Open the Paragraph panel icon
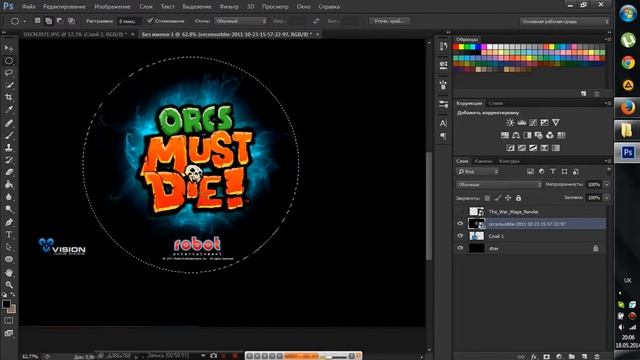Viewport: 640px width, 360px height. (443, 136)
